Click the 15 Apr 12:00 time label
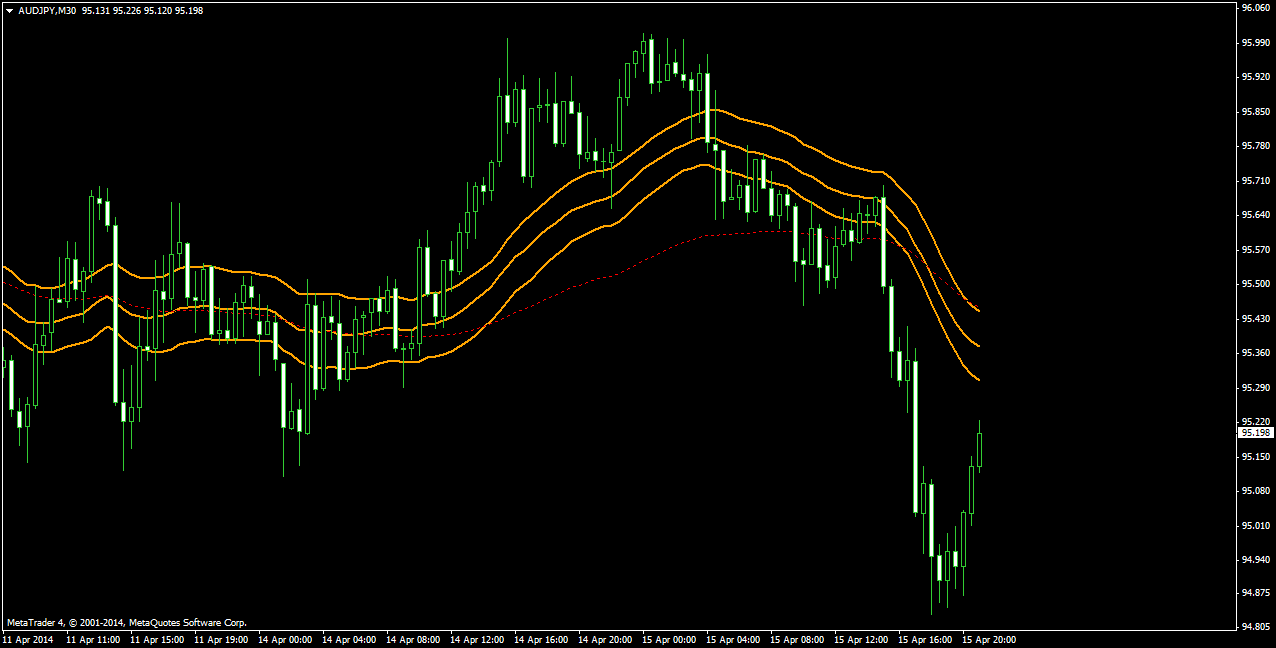 pos(862,639)
